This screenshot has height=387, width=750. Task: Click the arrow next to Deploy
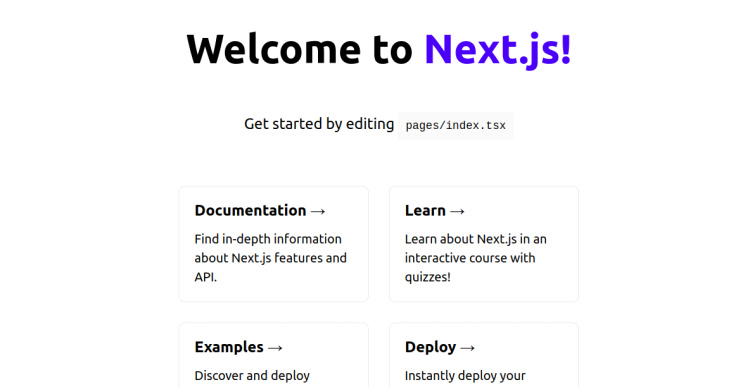(x=467, y=348)
